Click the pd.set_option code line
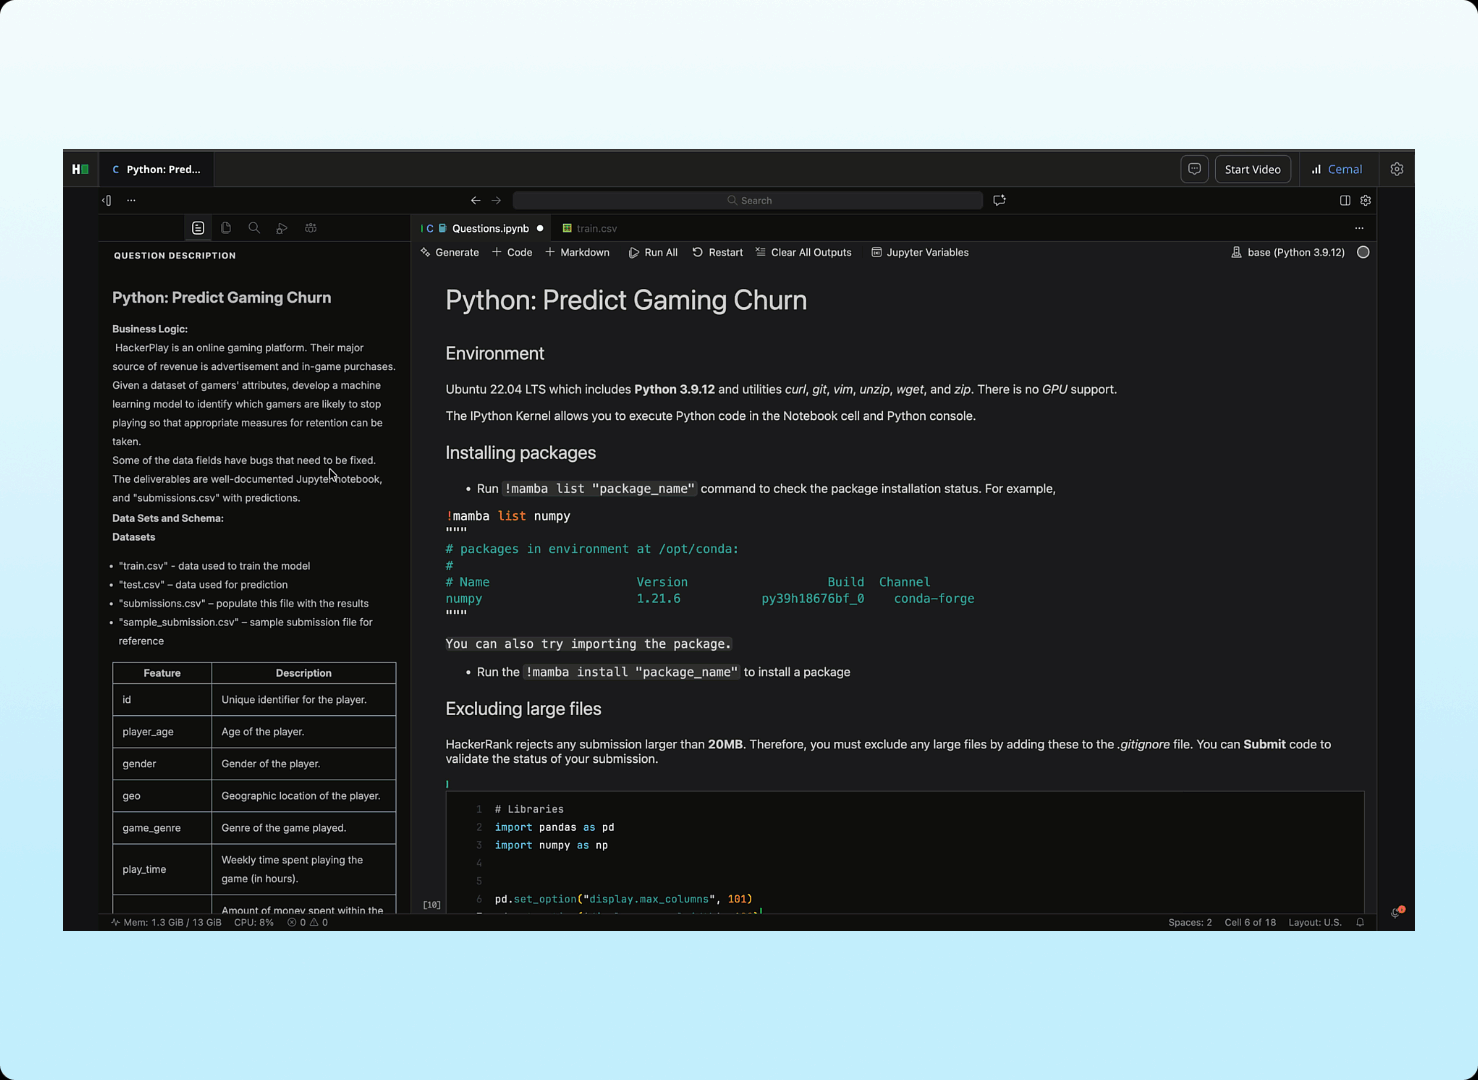This screenshot has width=1478, height=1080. click(x=623, y=899)
